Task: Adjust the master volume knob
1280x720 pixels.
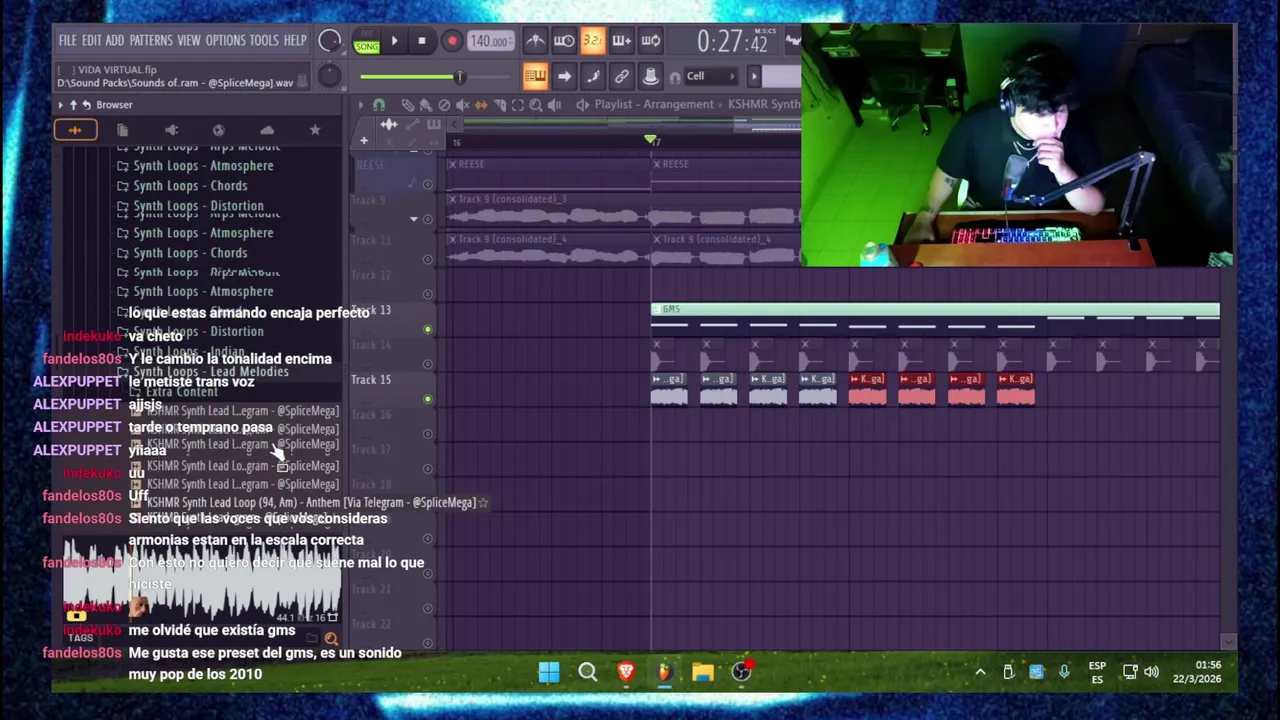Action: [x=329, y=41]
